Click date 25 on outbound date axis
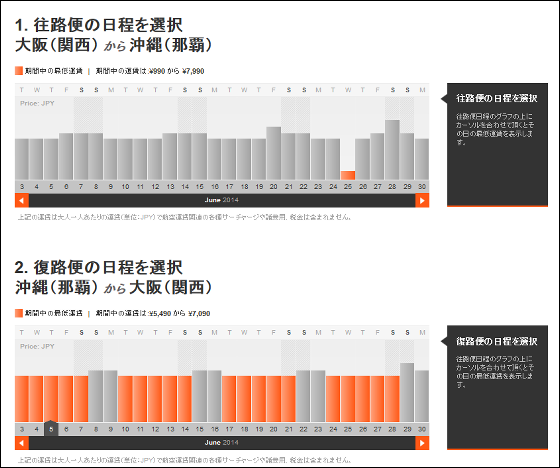The width and height of the screenshot is (560, 468). 348,186
